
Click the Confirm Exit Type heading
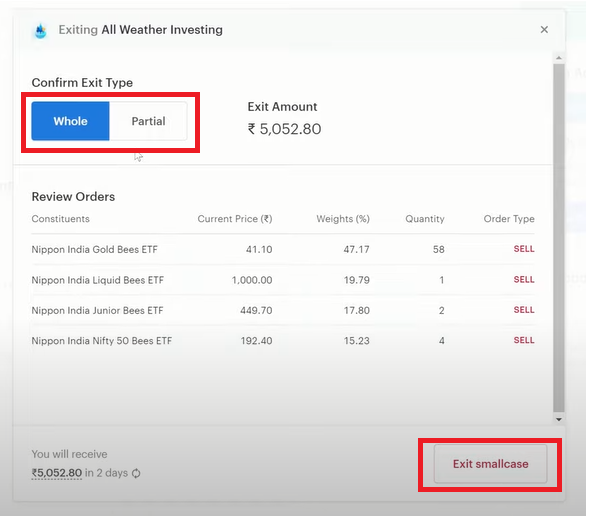pyautogui.click(x=82, y=83)
